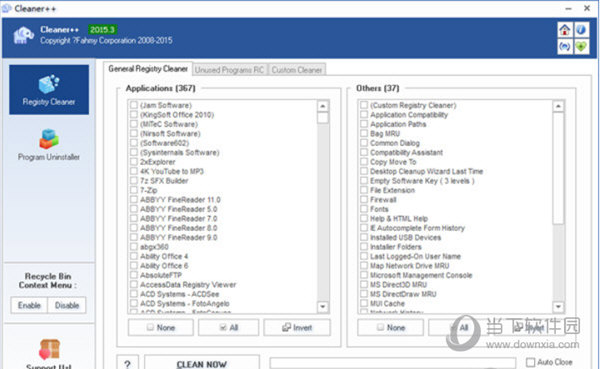
Task: Toggle the Auto Close checkbox
Action: [530, 362]
